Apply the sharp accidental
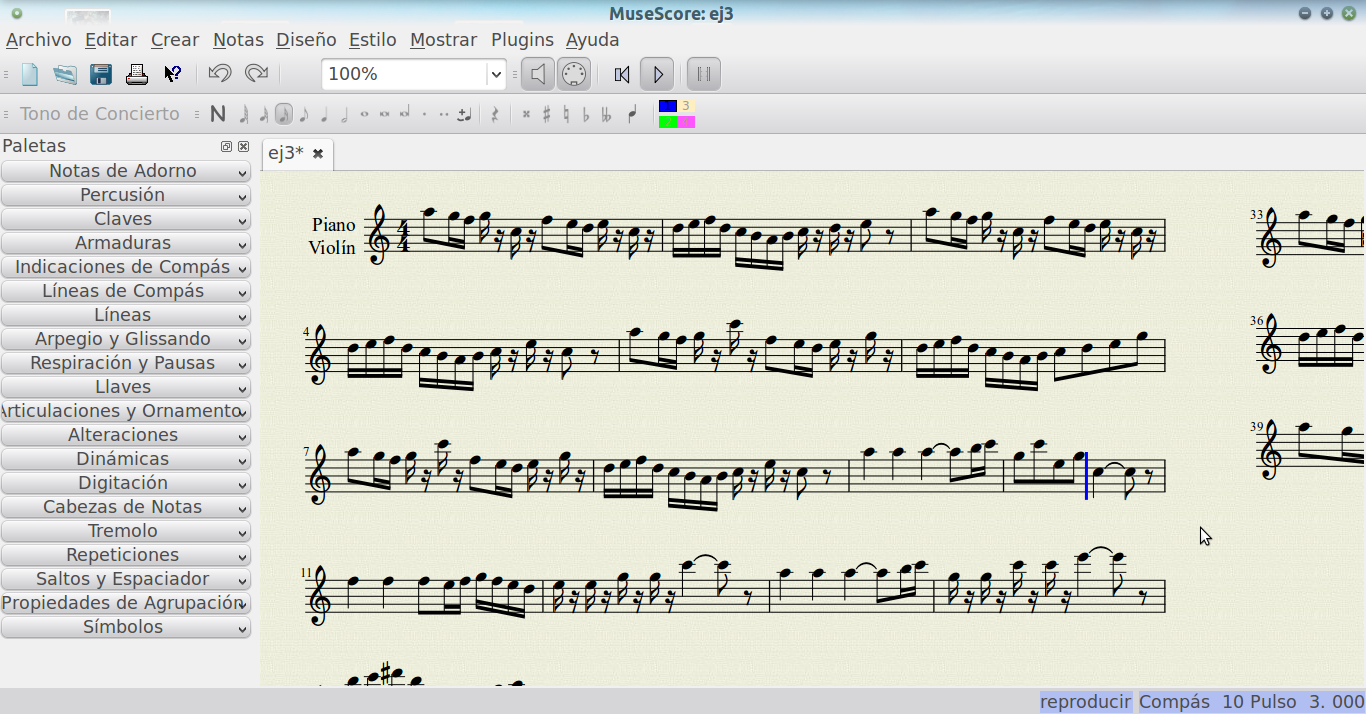Screen dimensions: 1366x714 tap(546, 114)
